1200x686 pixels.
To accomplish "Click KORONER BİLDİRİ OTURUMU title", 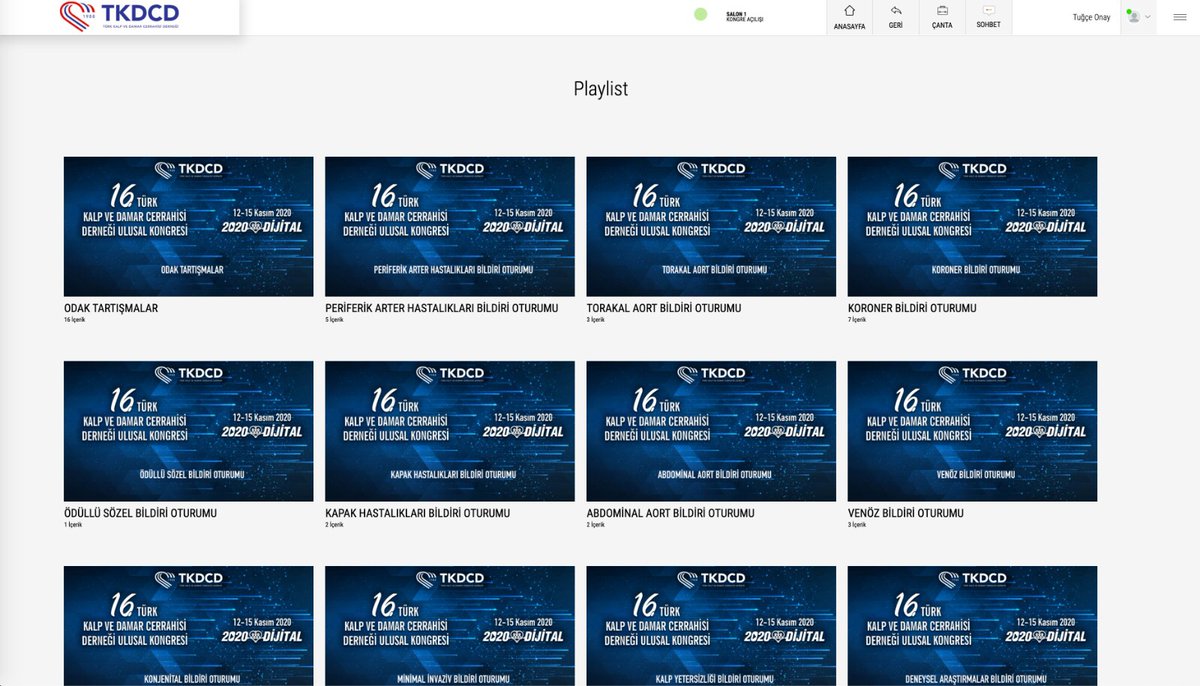I will point(912,308).
